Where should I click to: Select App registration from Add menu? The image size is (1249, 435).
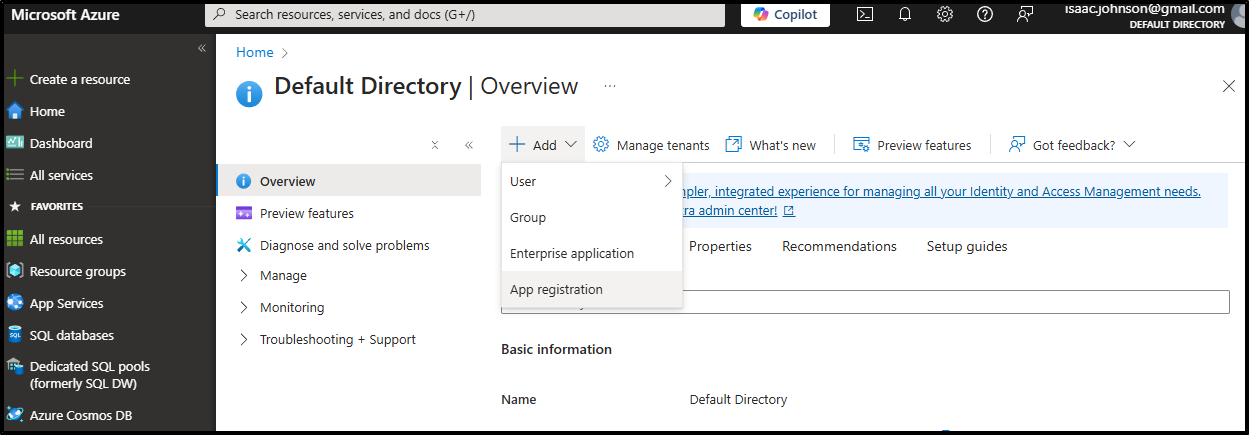[592, 289]
